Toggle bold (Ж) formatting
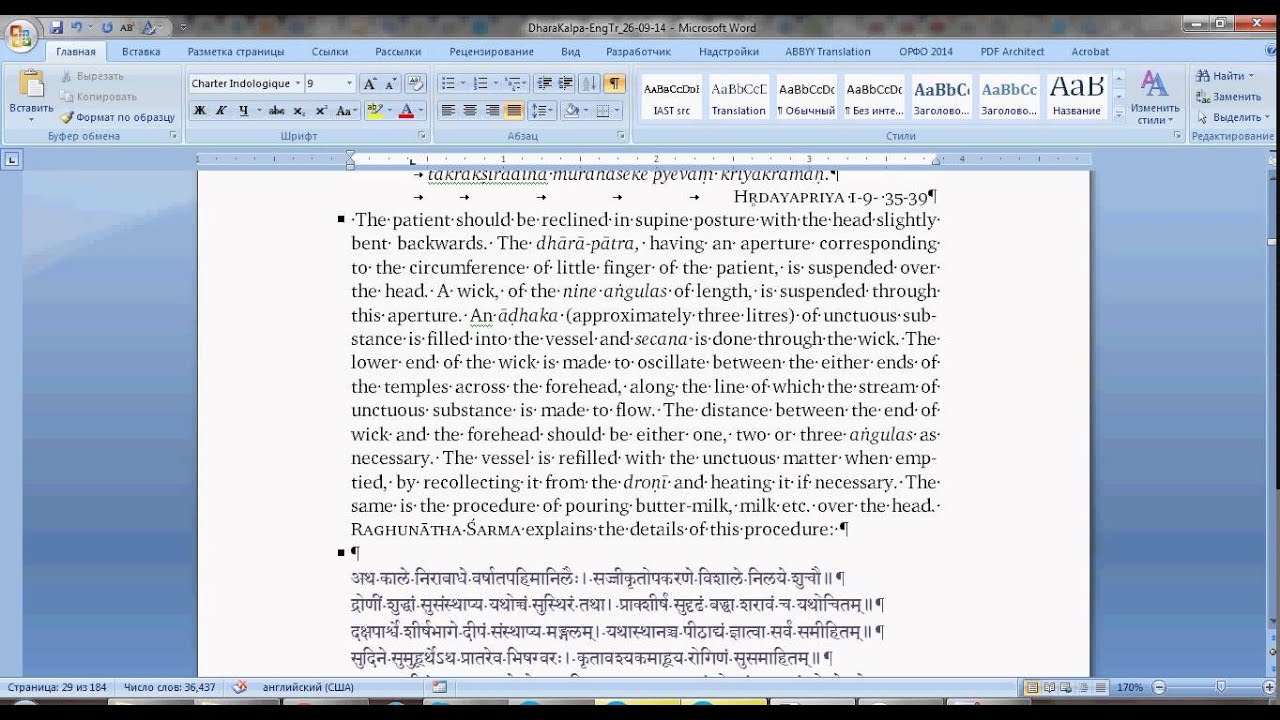This screenshot has width=1280, height=720. coord(200,111)
